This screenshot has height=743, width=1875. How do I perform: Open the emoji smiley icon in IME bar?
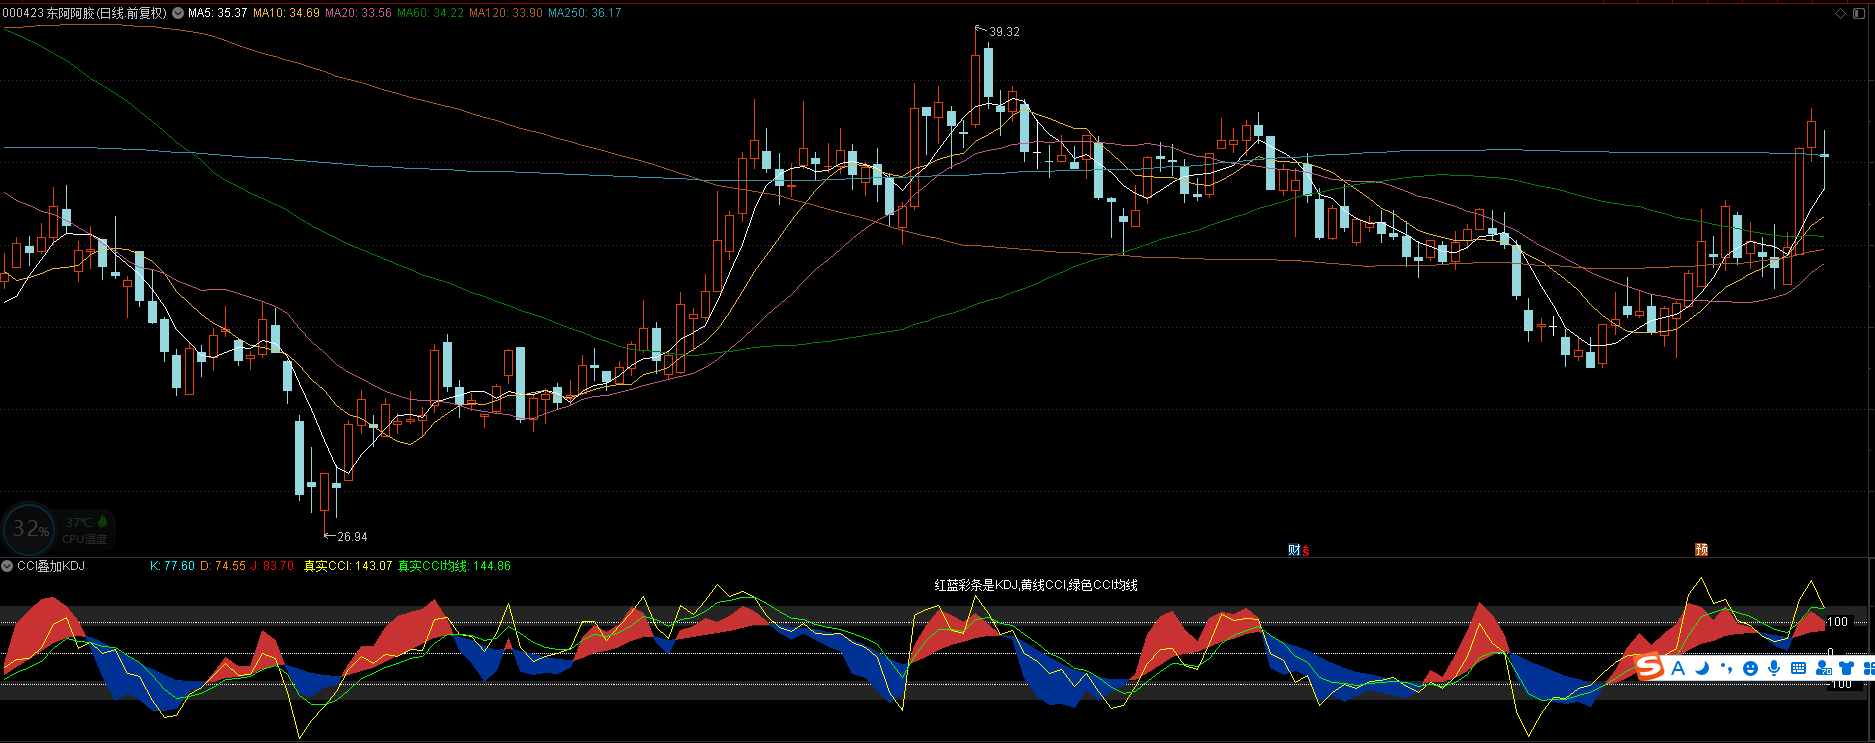click(1750, 668)
